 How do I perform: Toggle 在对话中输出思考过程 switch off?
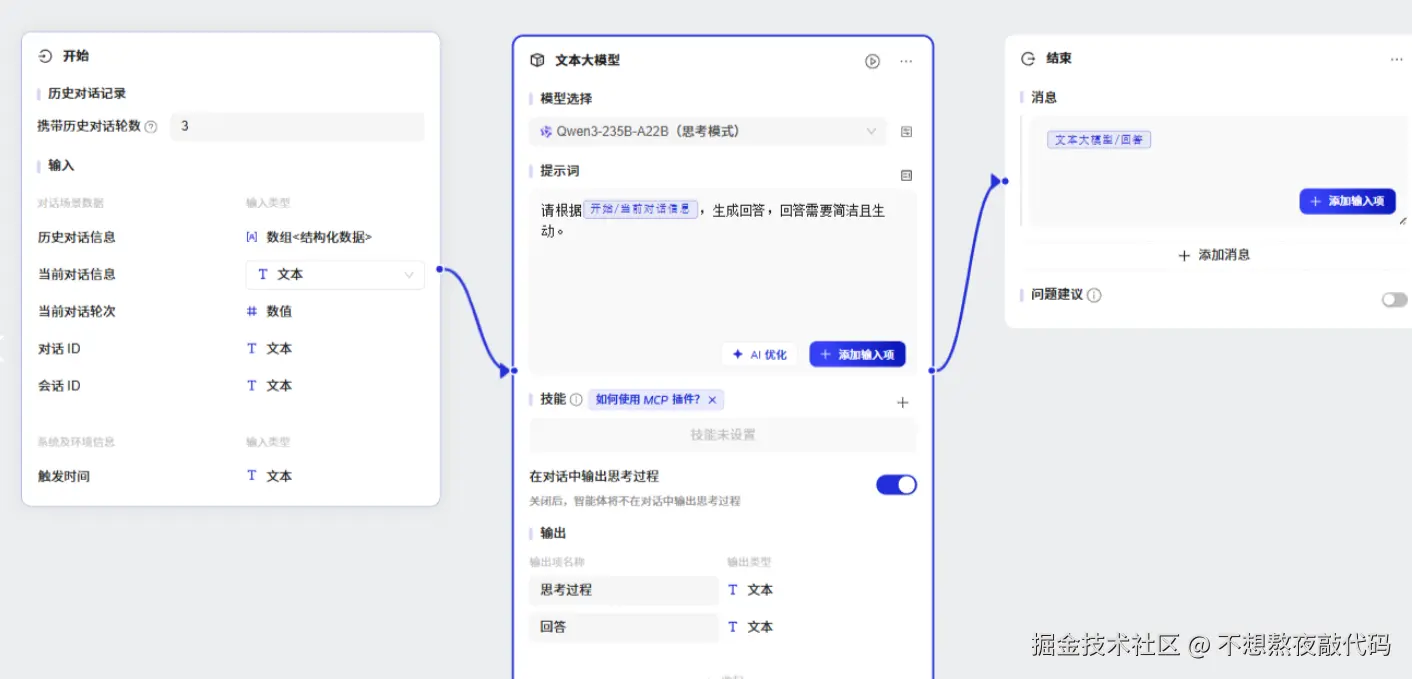896,485
